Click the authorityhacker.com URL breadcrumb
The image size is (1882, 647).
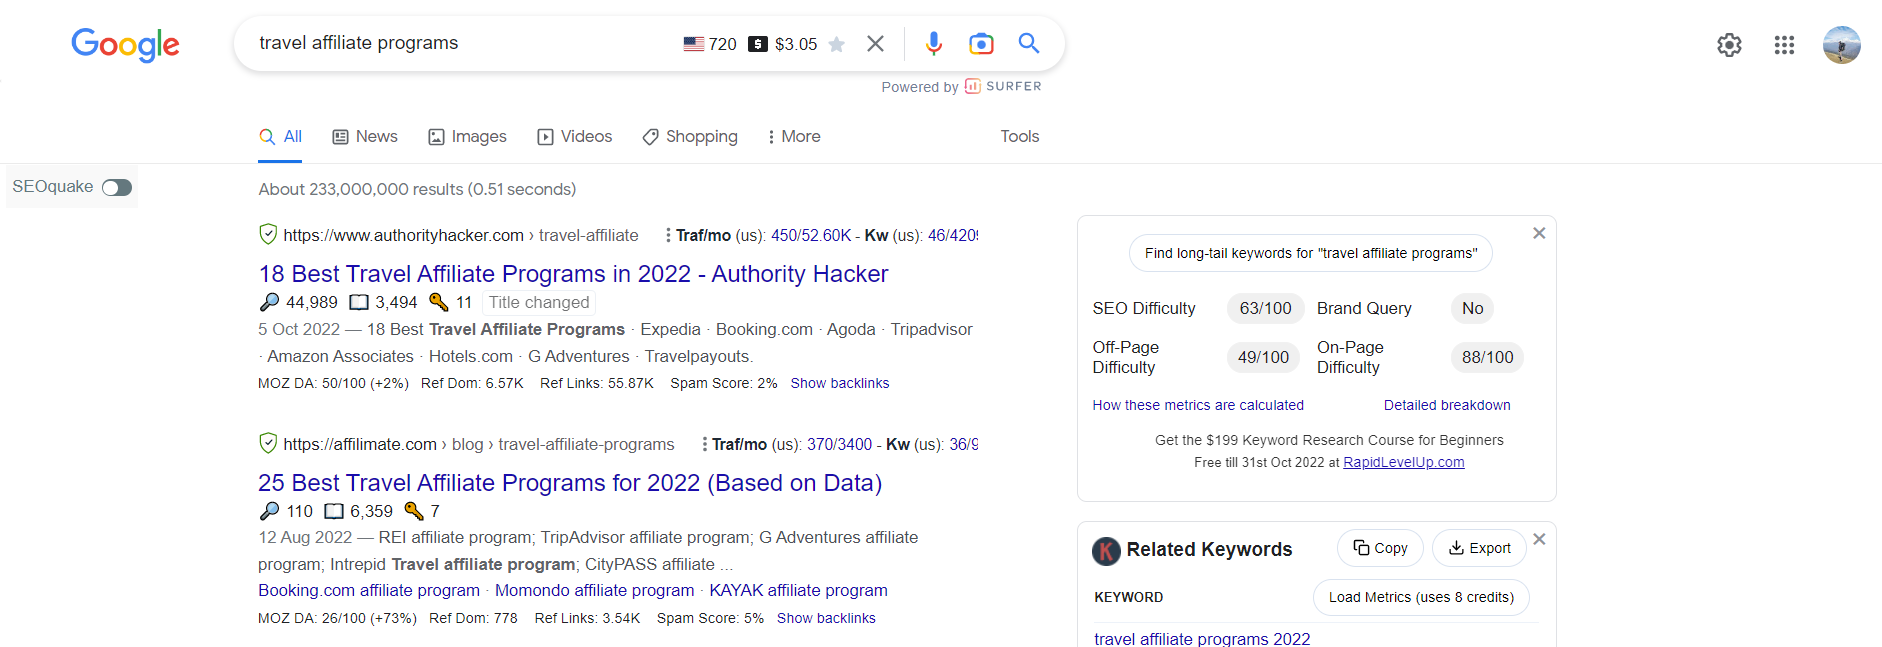[x=461, y=235]
